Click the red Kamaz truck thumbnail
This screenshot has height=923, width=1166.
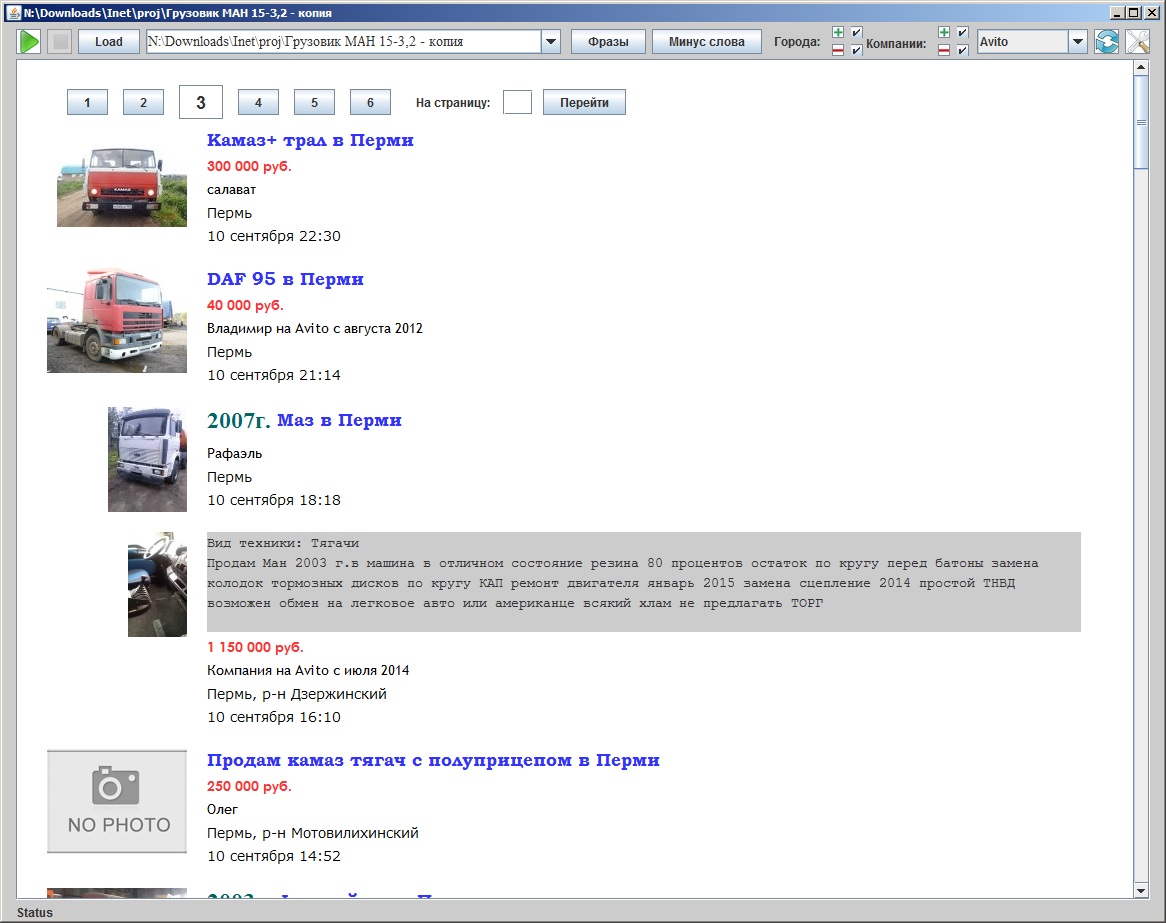pos(121,185)
